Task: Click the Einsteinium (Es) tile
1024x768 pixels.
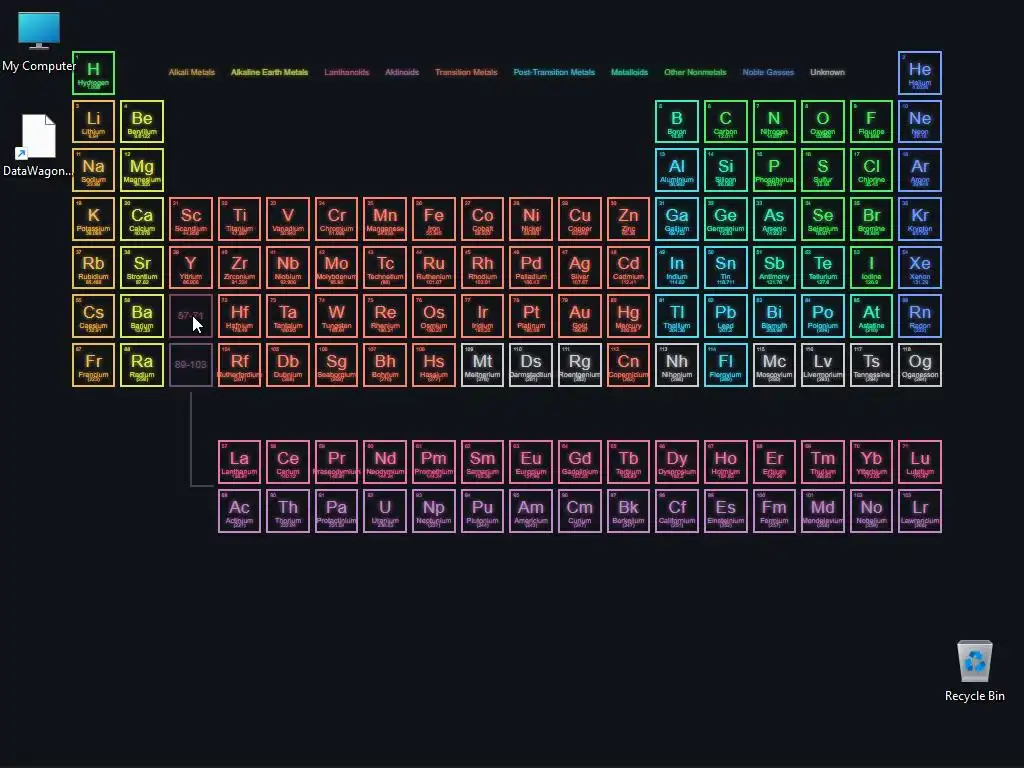Action: [725, 511]
